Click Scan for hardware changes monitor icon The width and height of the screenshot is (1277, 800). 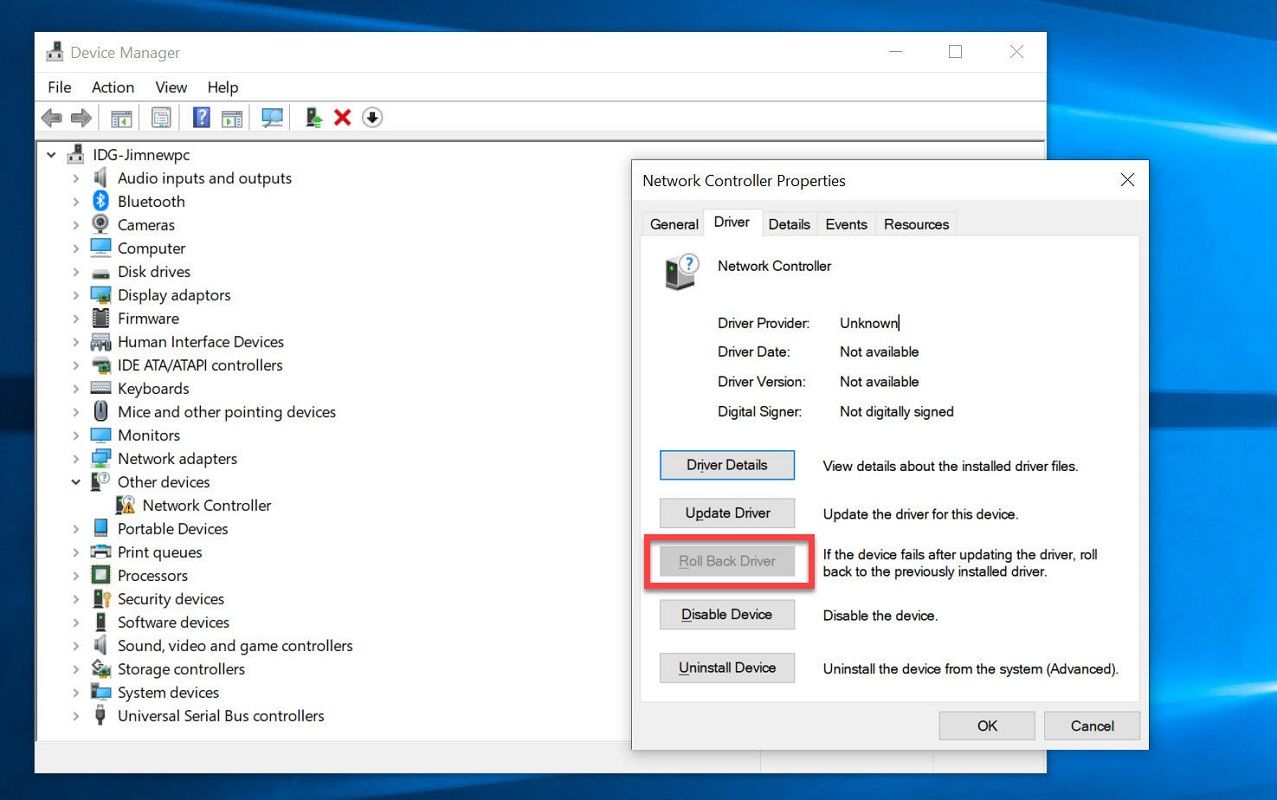point(272,118)
